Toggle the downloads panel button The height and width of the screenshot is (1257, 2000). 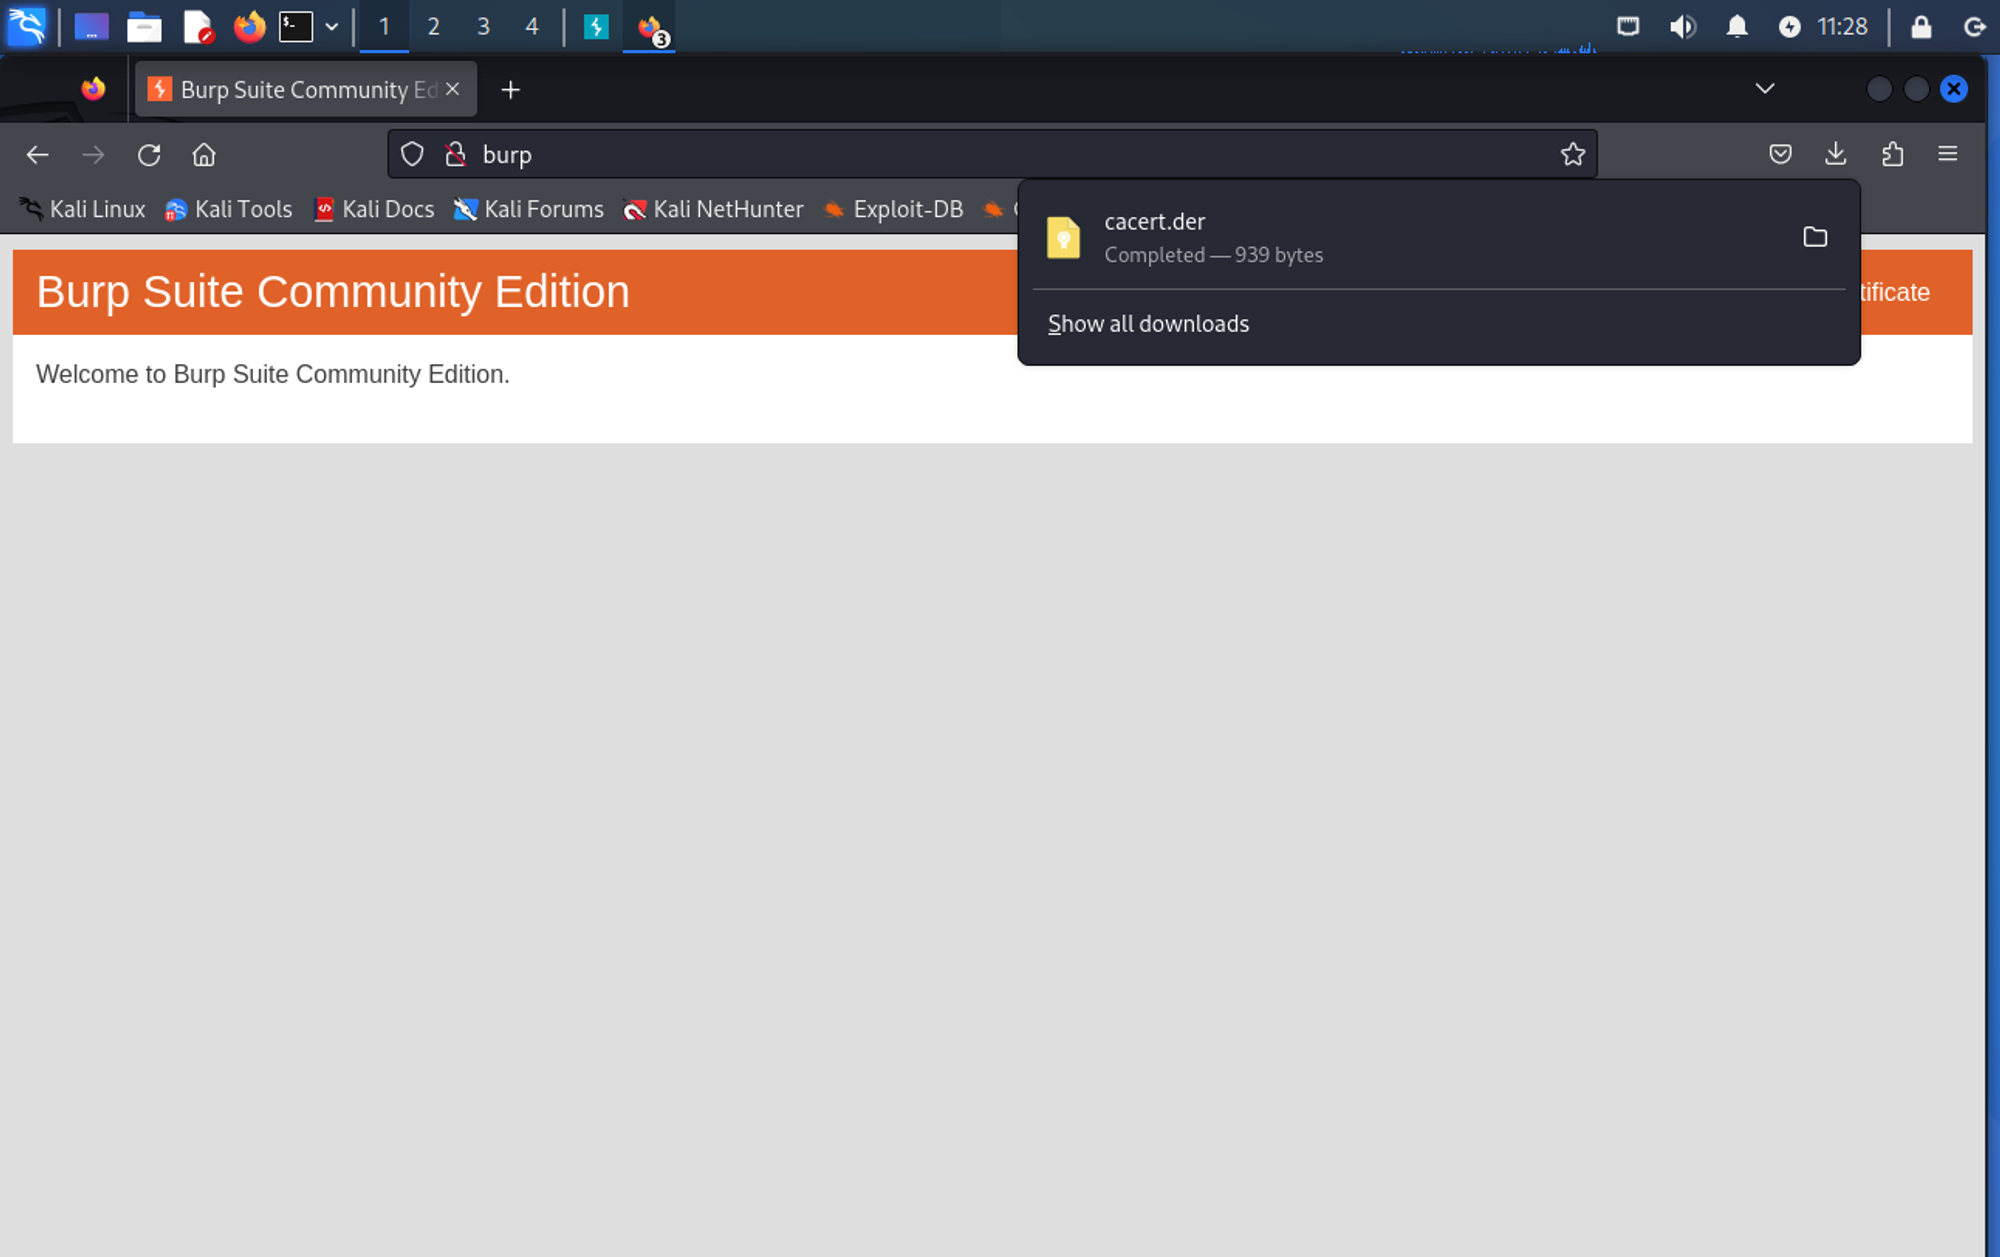click(x=1836, y=154)
